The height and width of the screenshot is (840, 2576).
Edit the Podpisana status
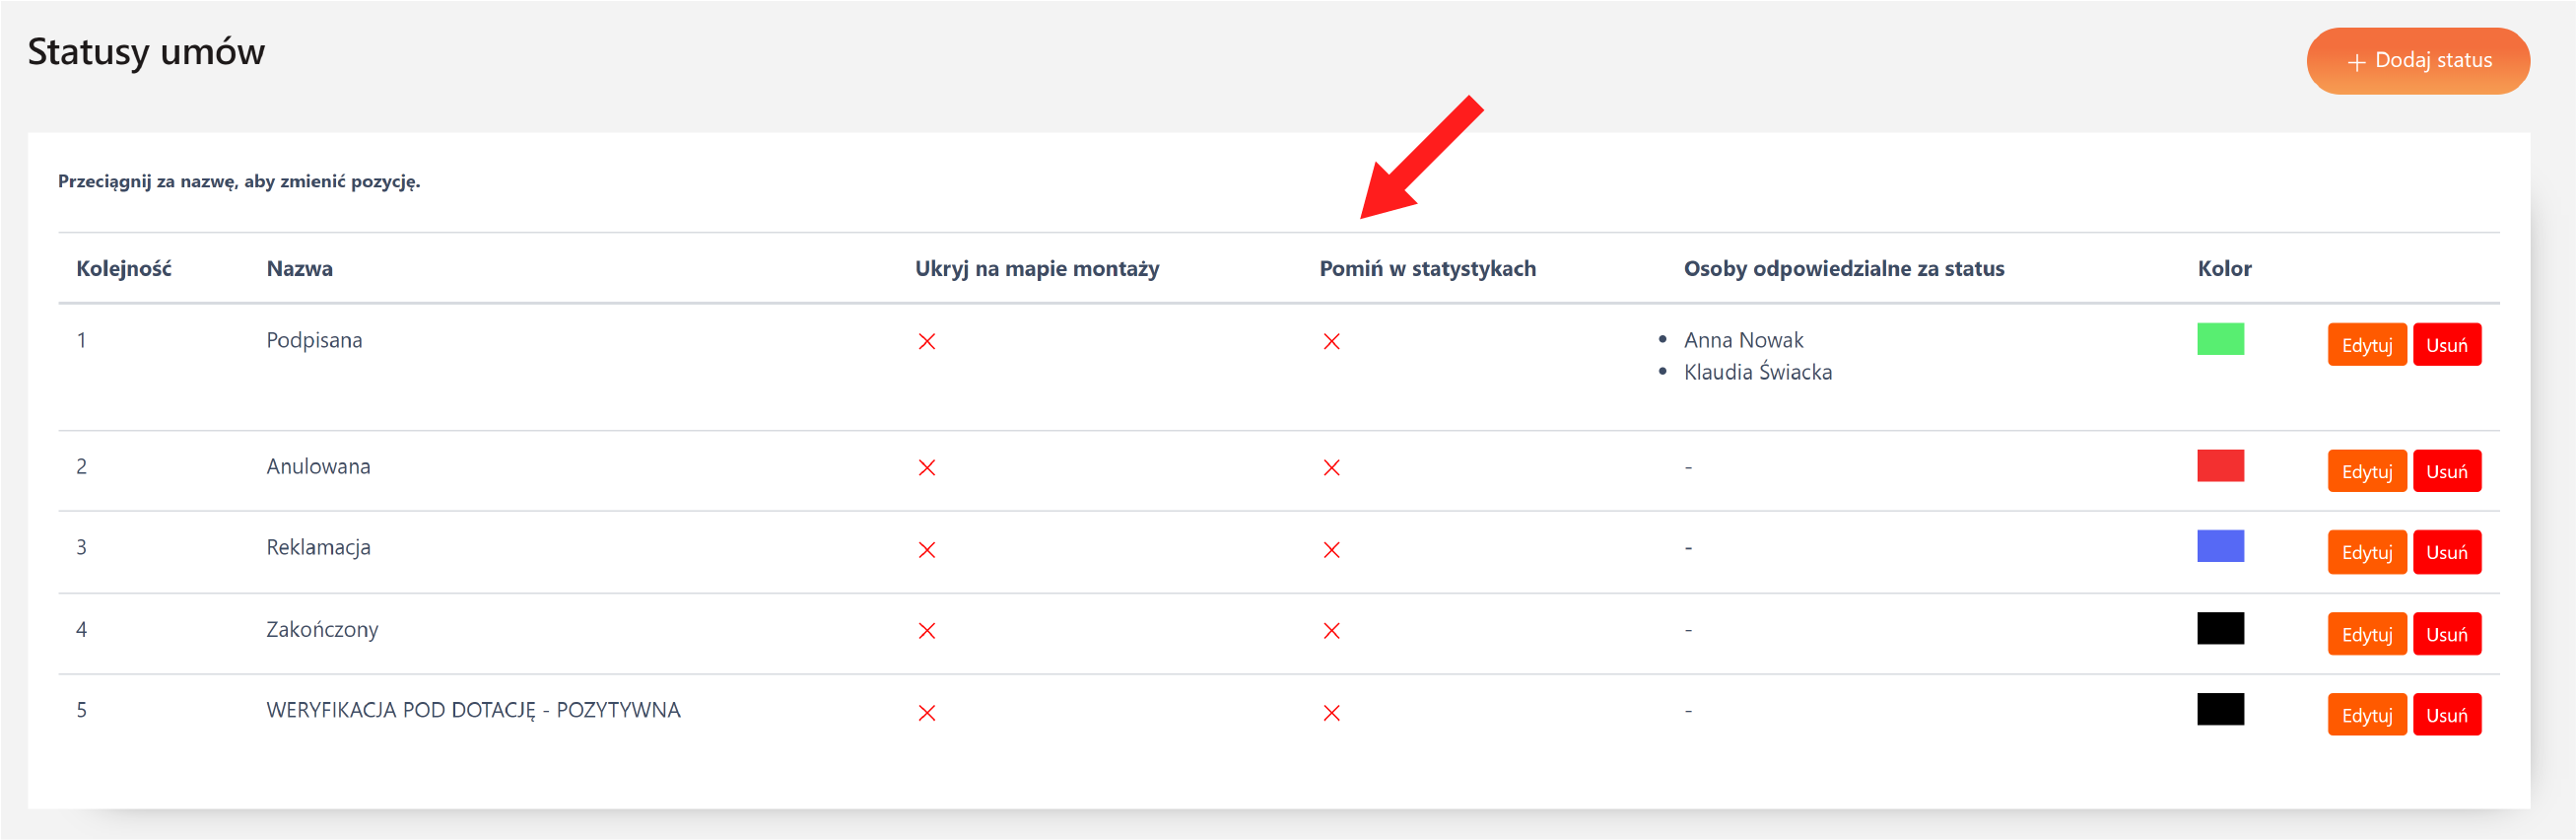pyautogui.click(x=2366, y=345)
